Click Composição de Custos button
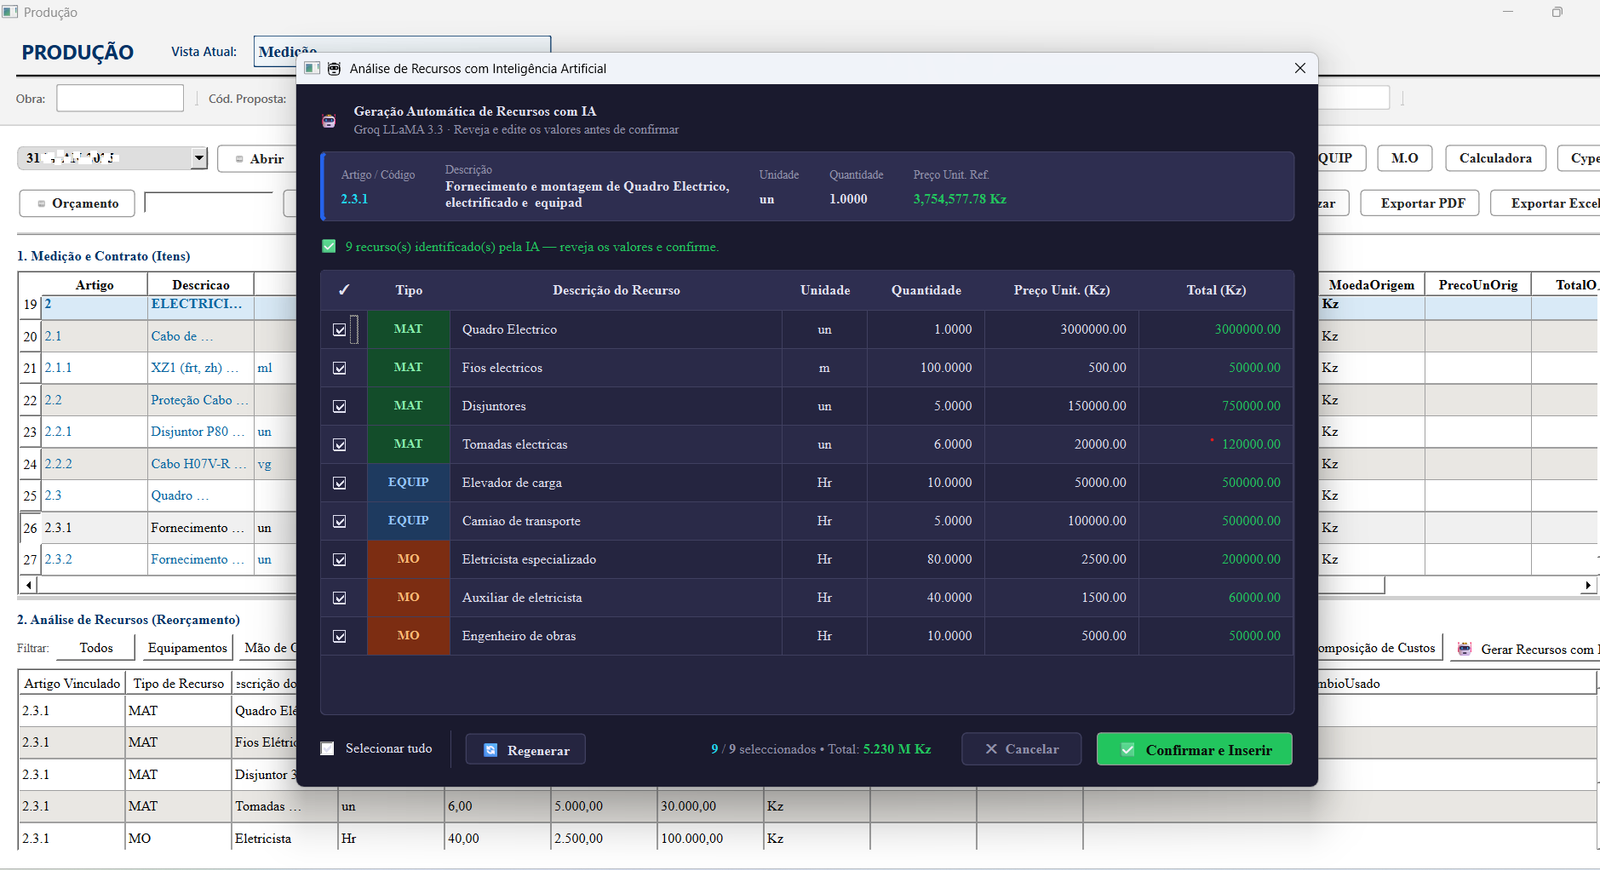The height and width of the screenshot is (870, 1600). coord(1380,648)
